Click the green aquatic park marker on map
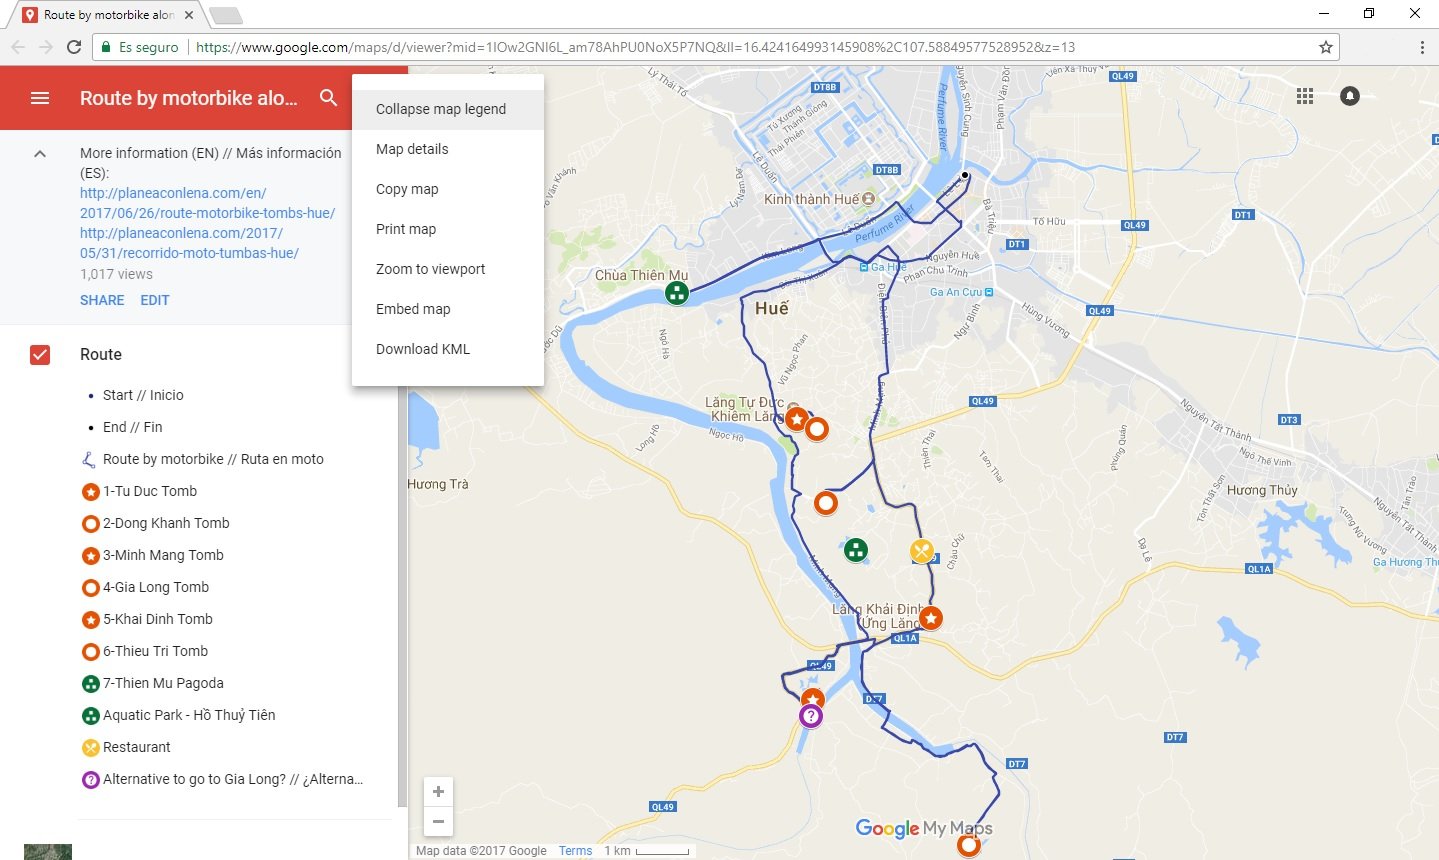The image size is (1439, 860). coord(855,549)
